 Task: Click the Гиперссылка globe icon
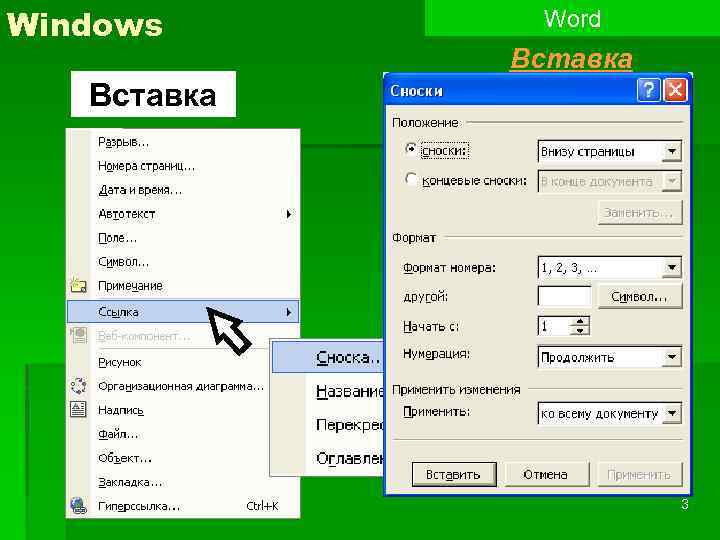pyautogui.click(x=79, y=506)
